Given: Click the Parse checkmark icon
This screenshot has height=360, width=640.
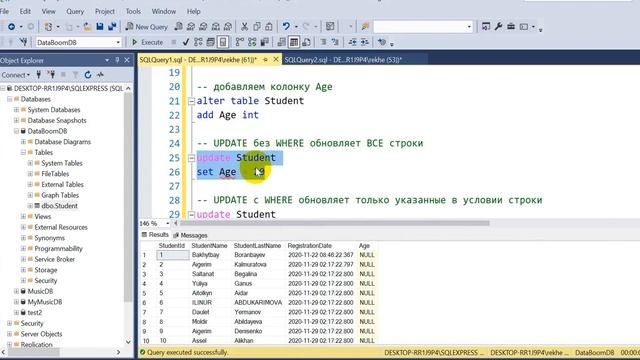Looking at the screenshot, I should coord(186,42).
